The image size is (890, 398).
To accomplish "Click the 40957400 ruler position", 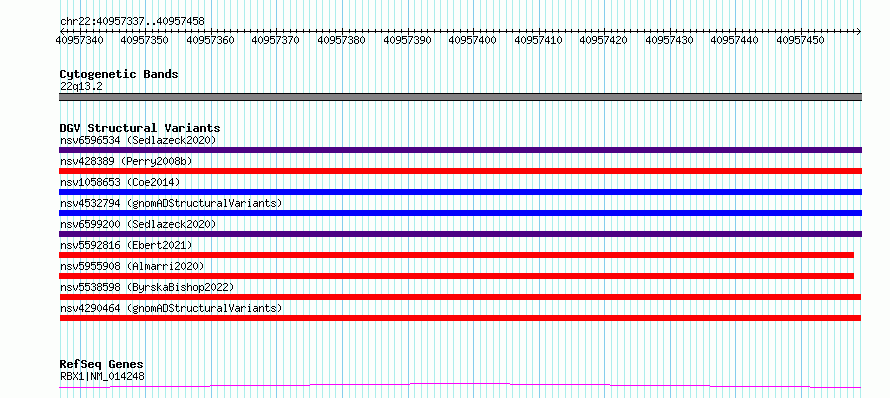I will pos(473,40).
